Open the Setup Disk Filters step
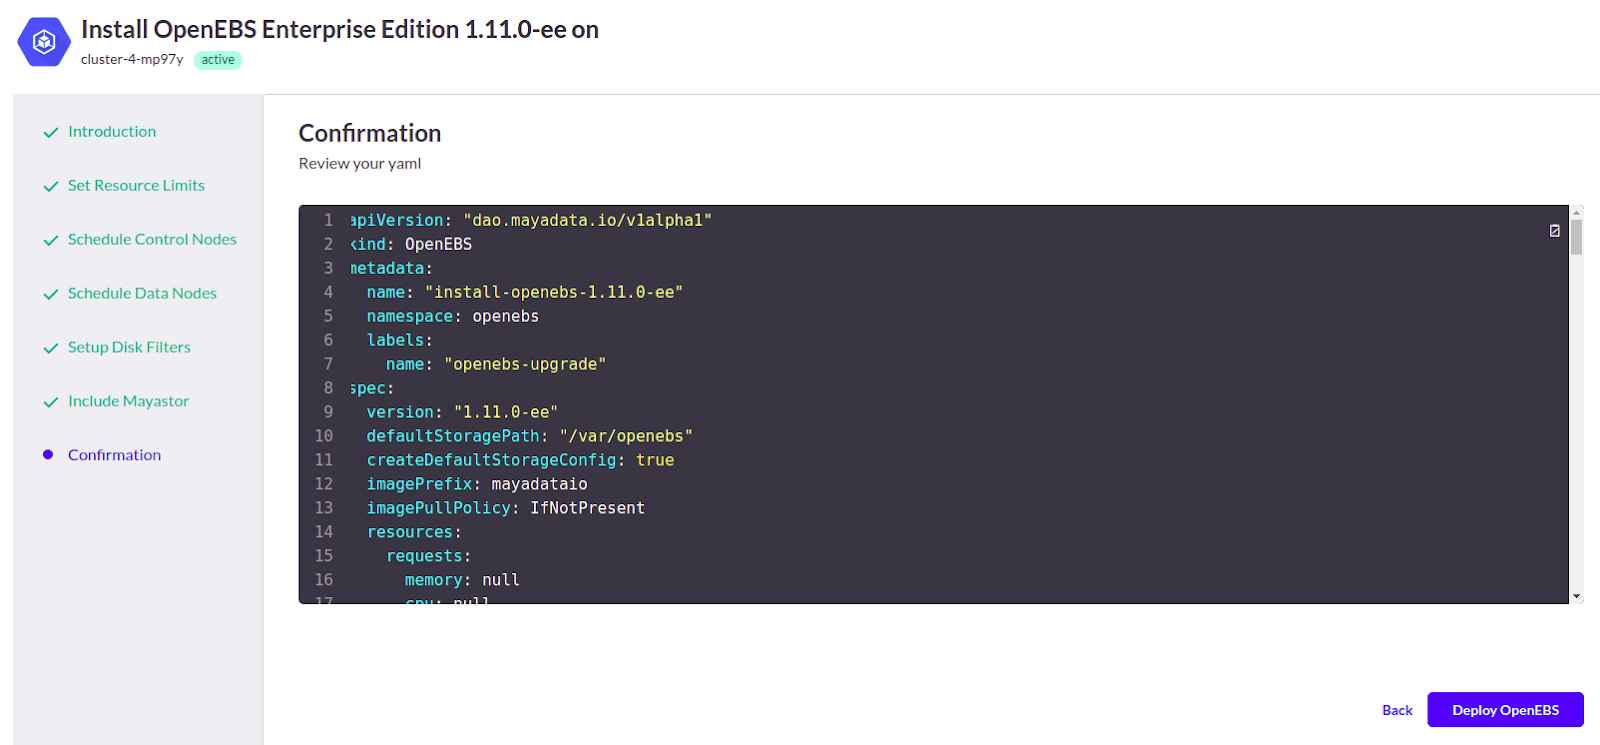 point(129,347)
